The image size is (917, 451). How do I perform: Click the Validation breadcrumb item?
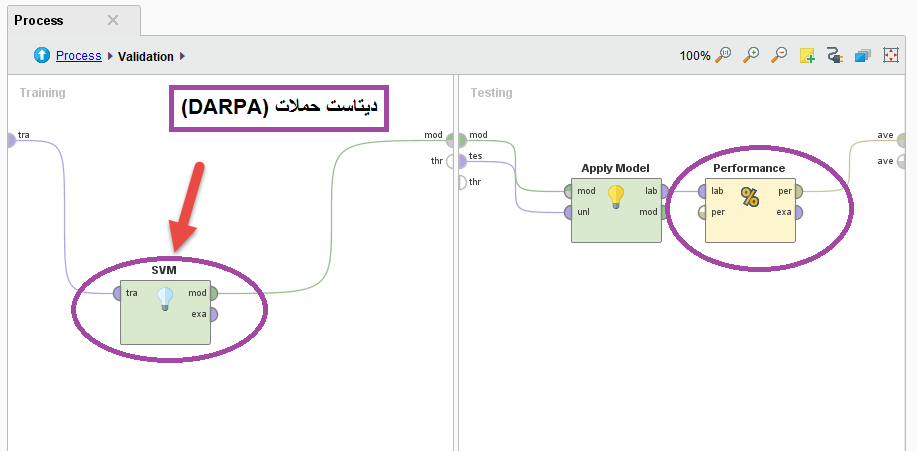(146, 57)
